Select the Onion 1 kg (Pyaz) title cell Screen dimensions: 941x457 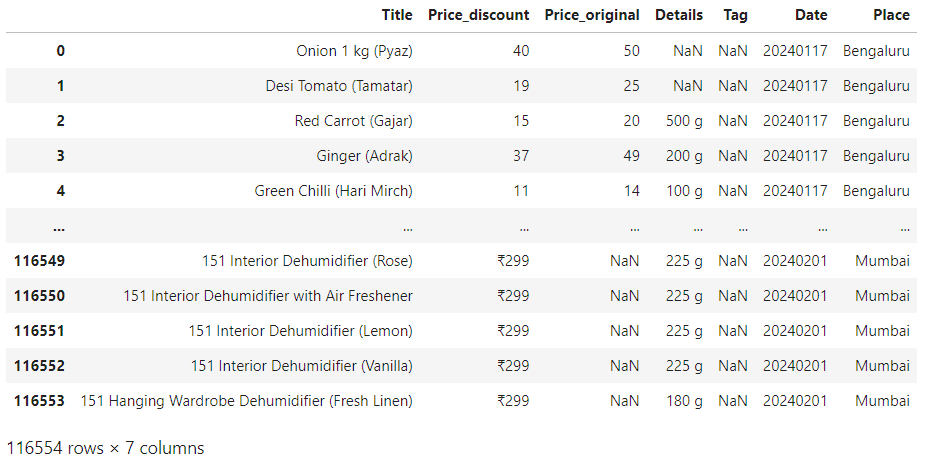pyautogui.click(x=354, y=51)
